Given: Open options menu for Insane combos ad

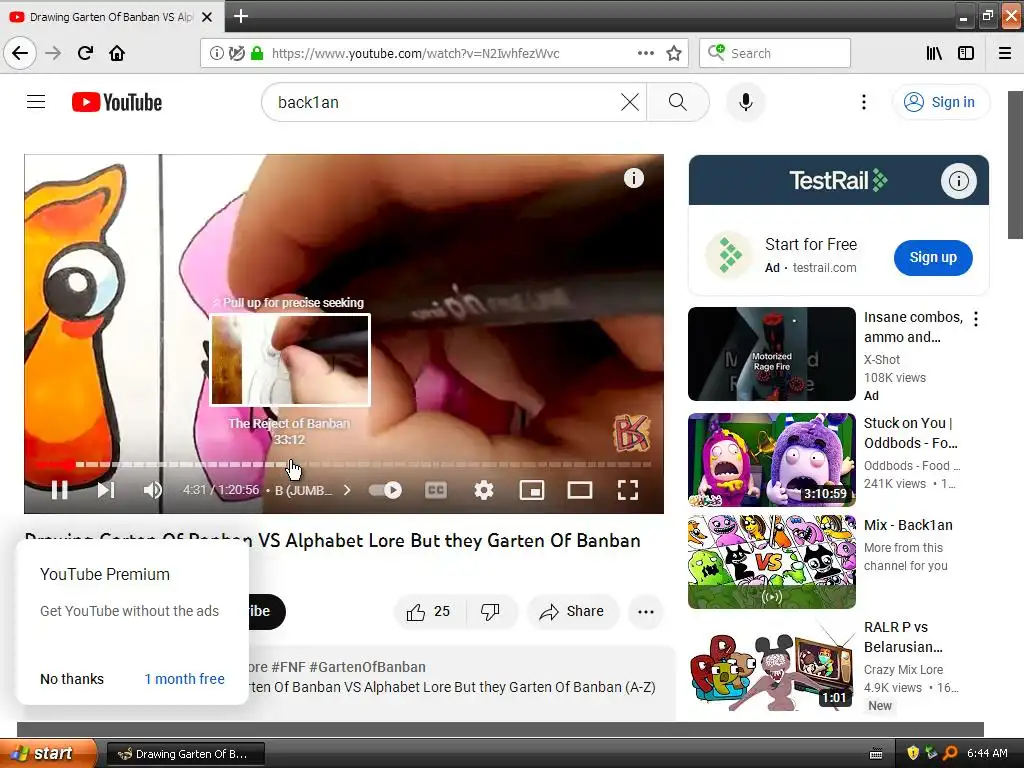Looking at the screenshot, I should [x=976, y=319].
